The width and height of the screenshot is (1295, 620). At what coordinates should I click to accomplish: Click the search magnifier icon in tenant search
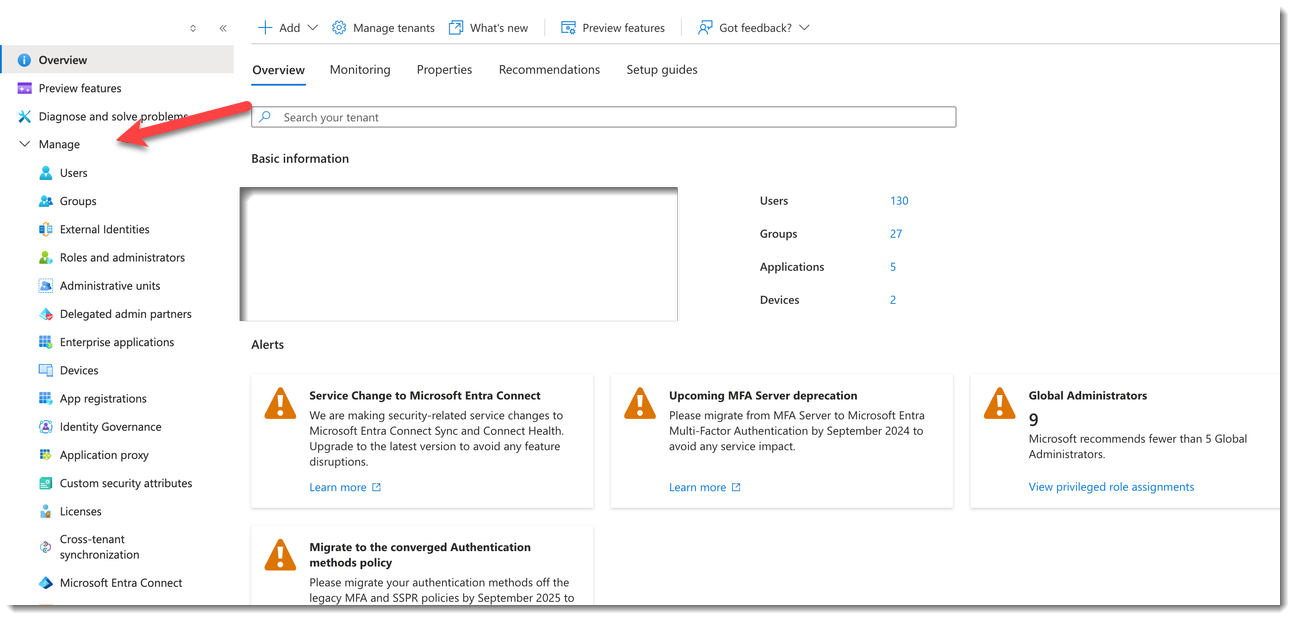(265, 117)
